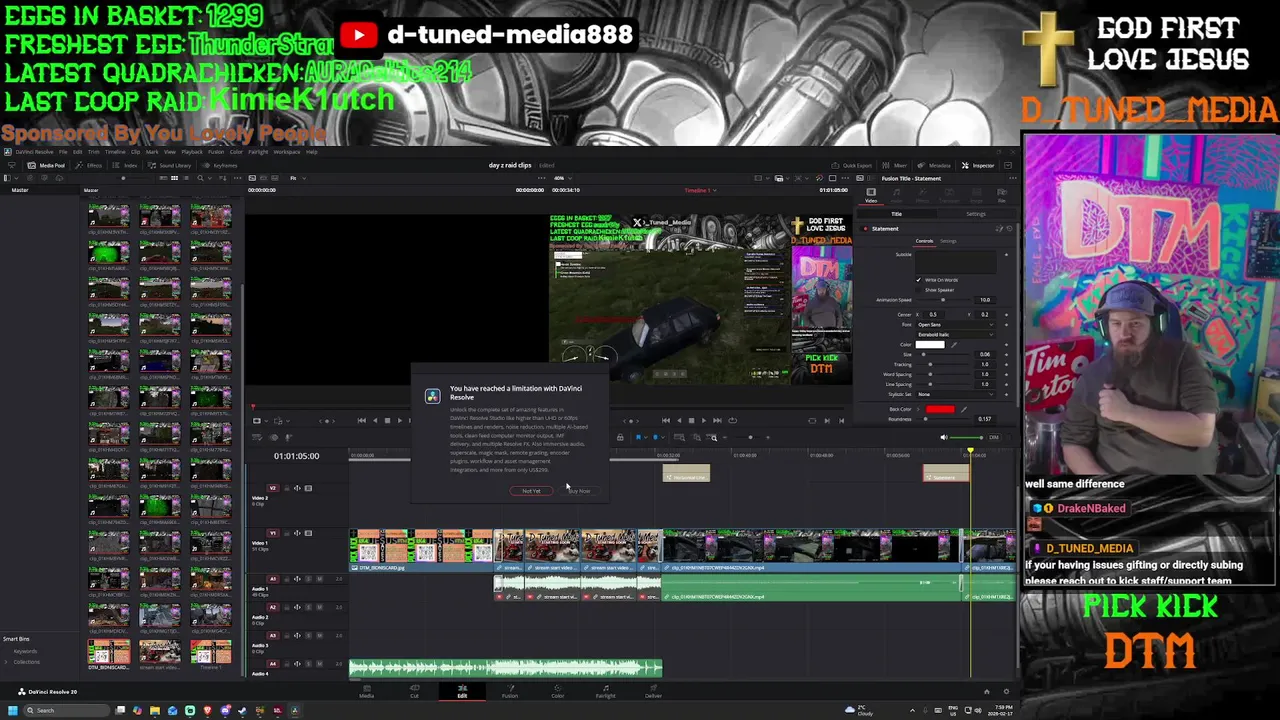Click the Animation Speed slider handle

[943, 300]
